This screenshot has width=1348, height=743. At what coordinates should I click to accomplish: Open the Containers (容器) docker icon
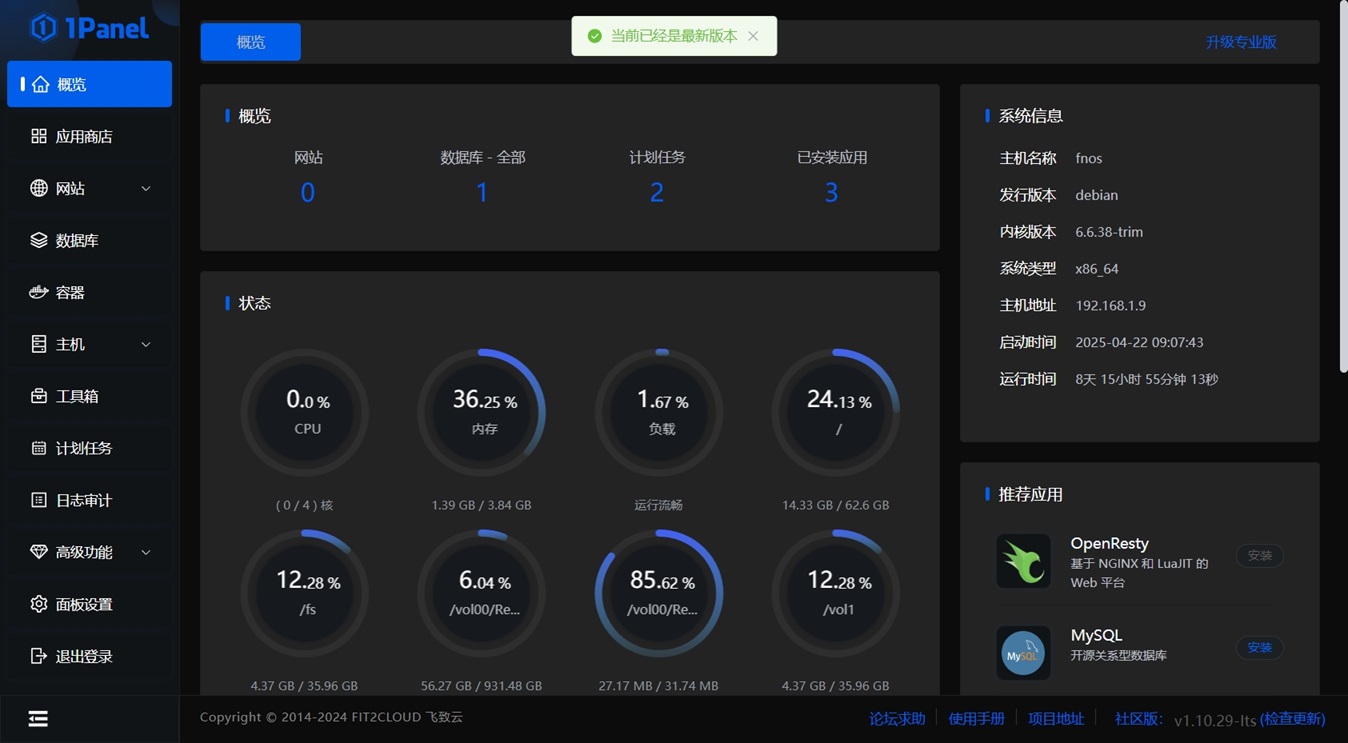coord(39,292)
